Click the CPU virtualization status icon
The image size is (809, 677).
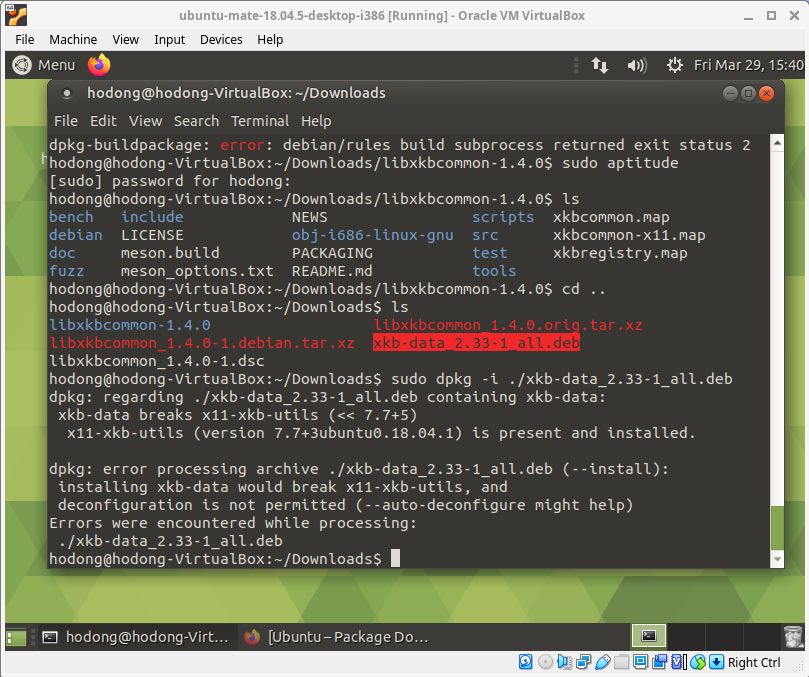pyautogui.click(x=678, y=662)
